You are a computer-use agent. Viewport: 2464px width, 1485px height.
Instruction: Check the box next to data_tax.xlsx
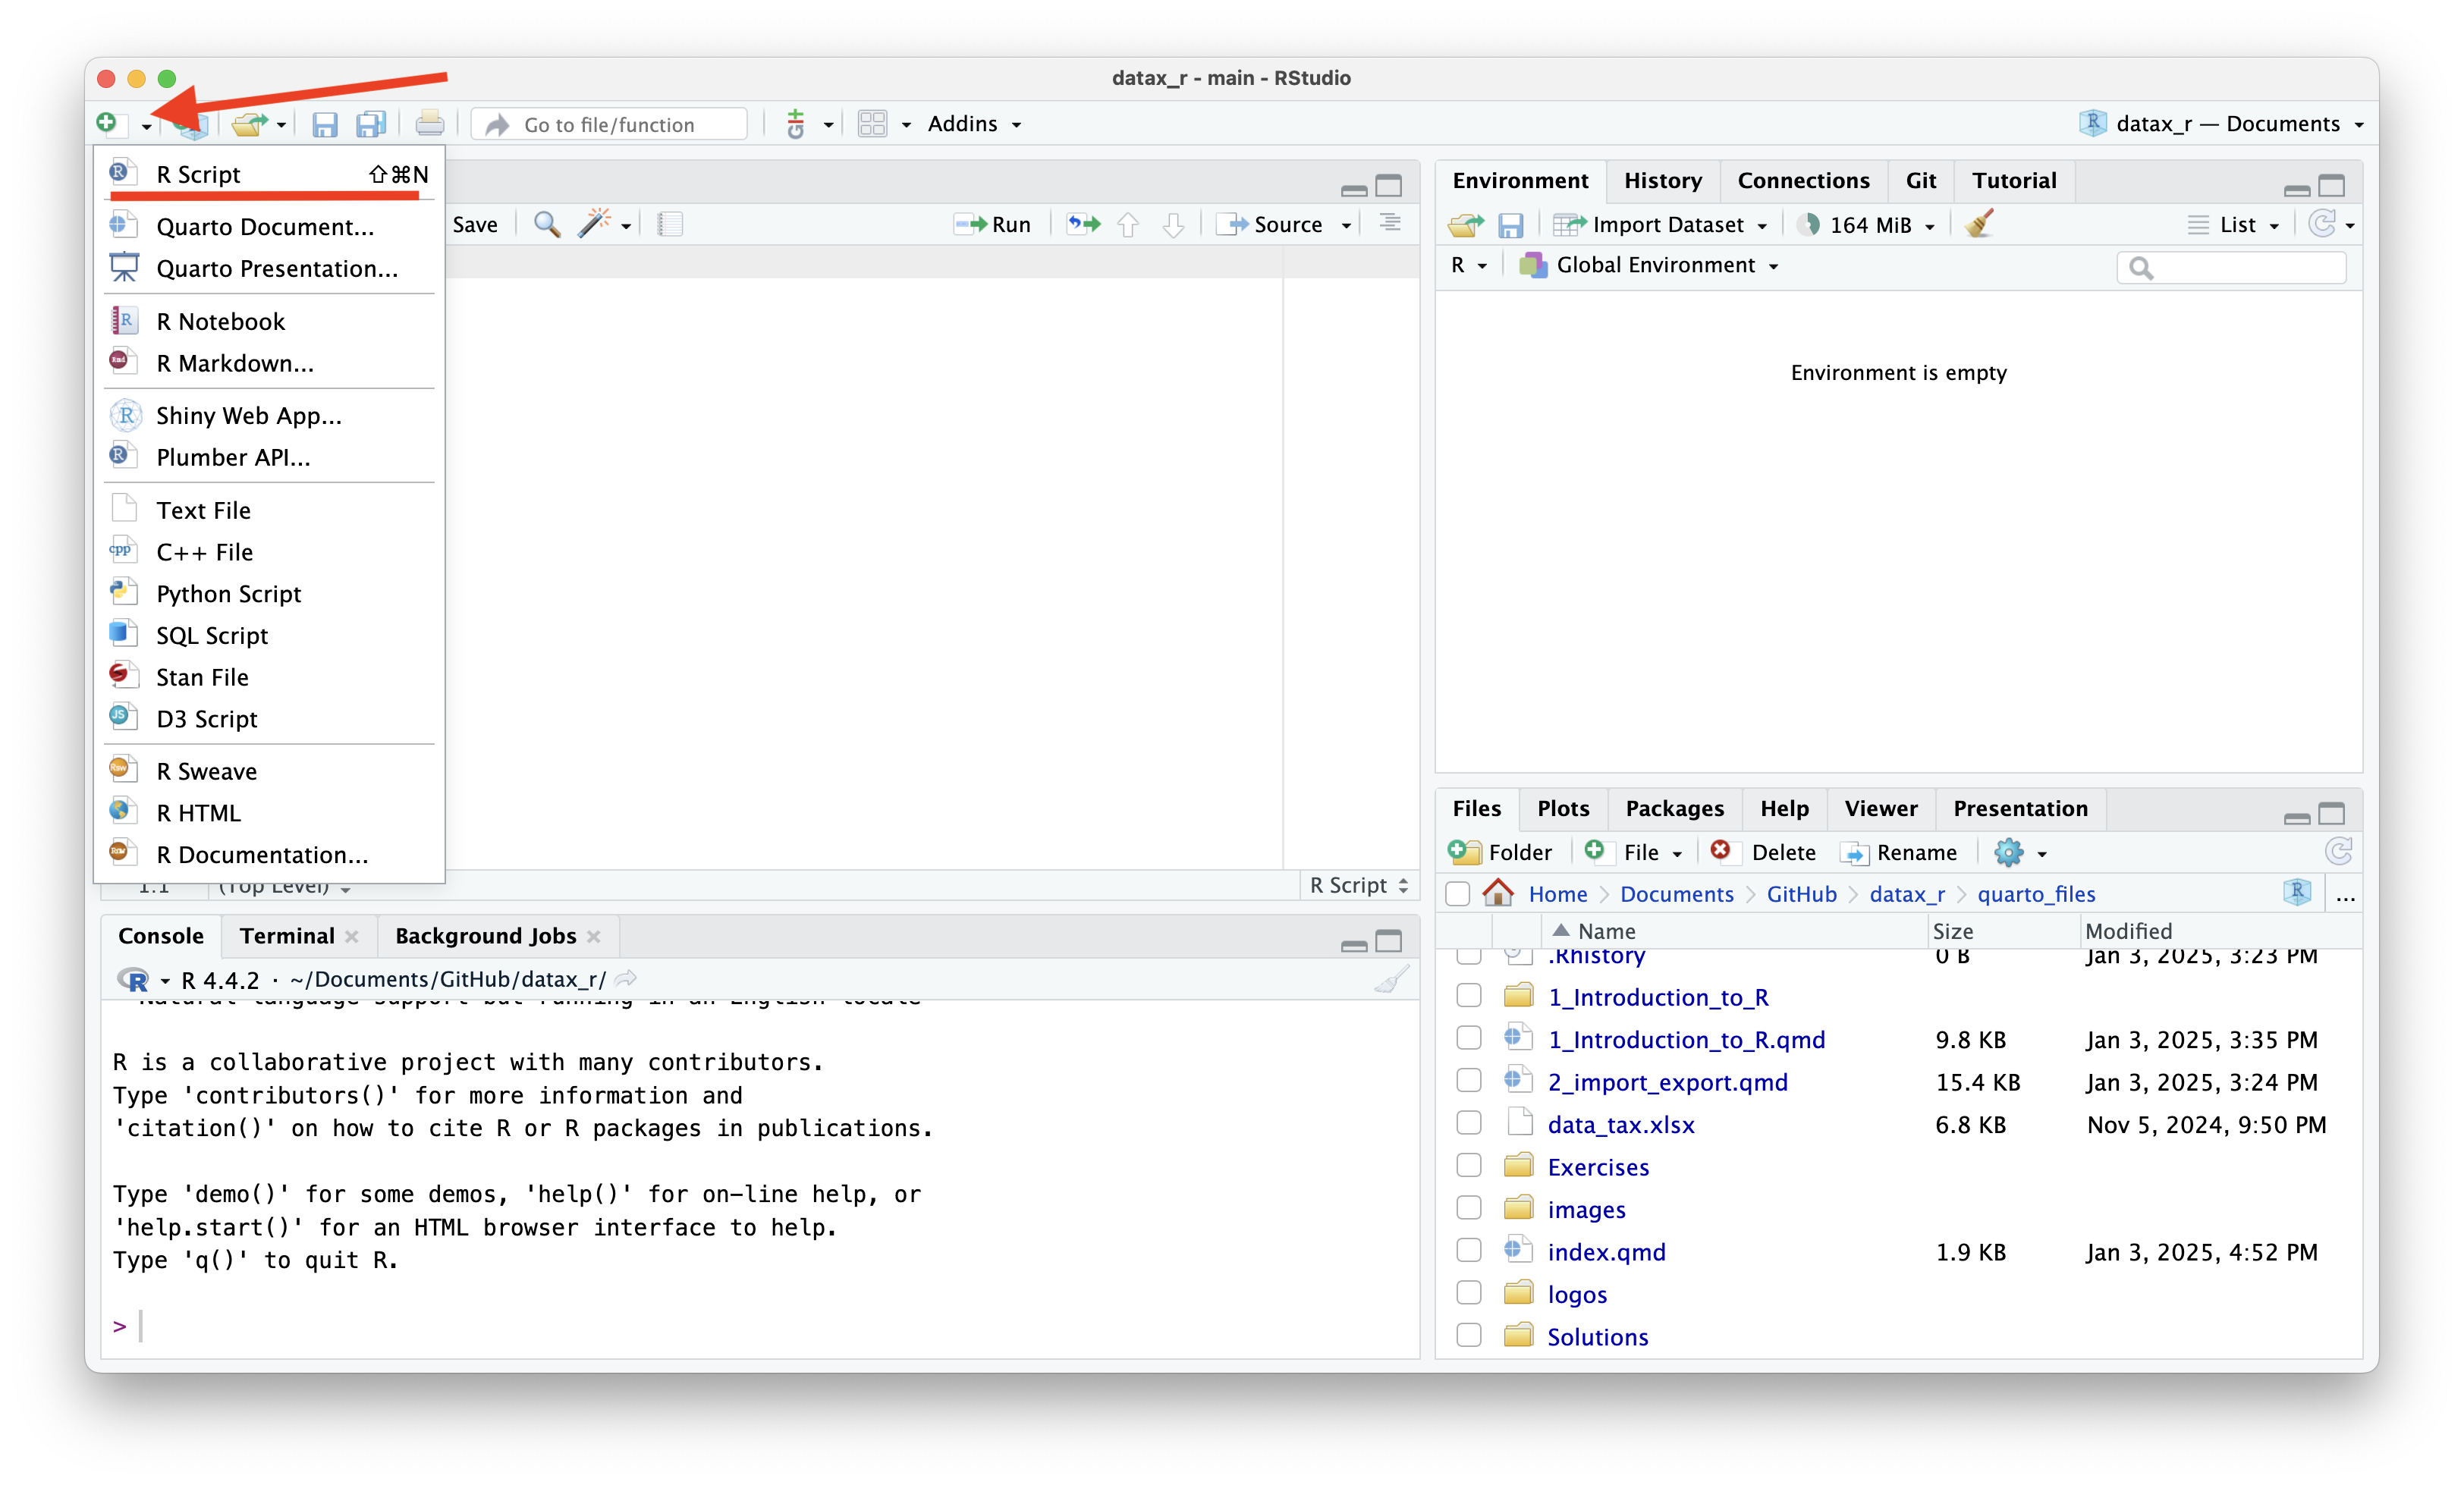point(1468,1124)
